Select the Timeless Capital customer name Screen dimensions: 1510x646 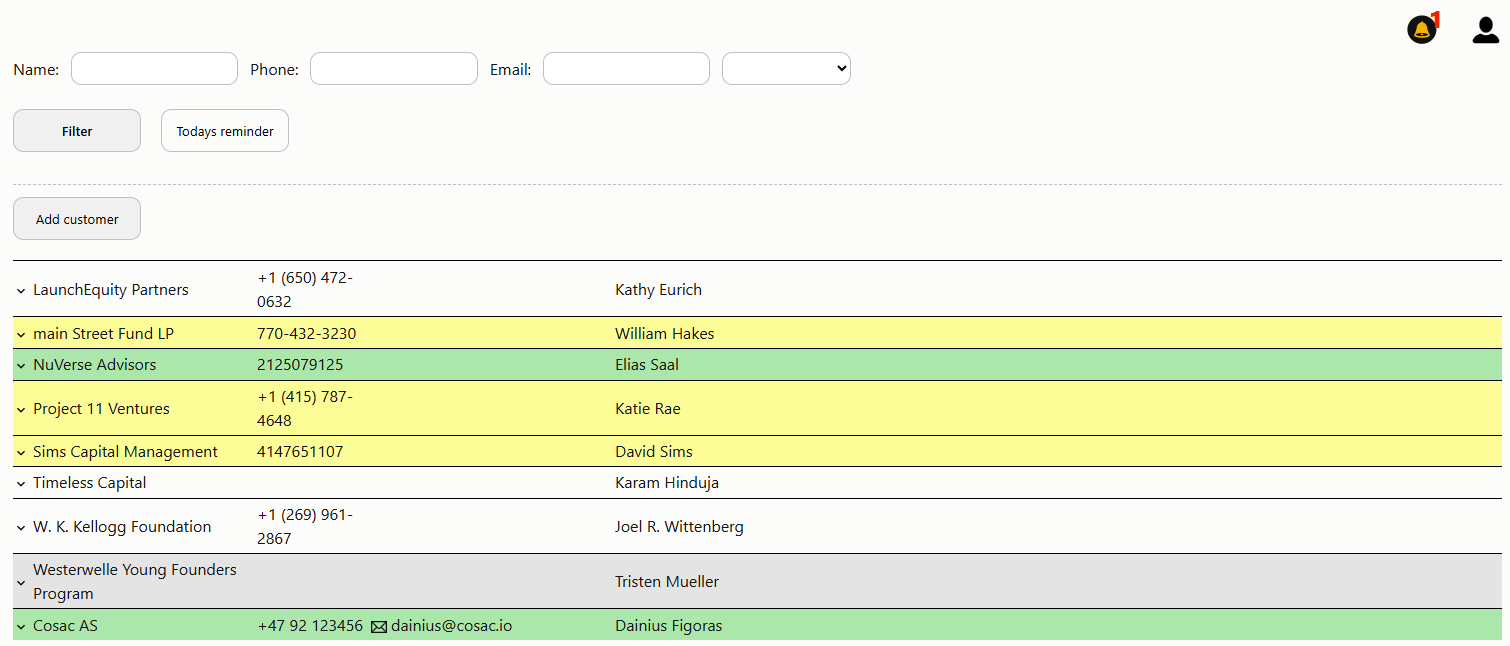tap(90, 483)
